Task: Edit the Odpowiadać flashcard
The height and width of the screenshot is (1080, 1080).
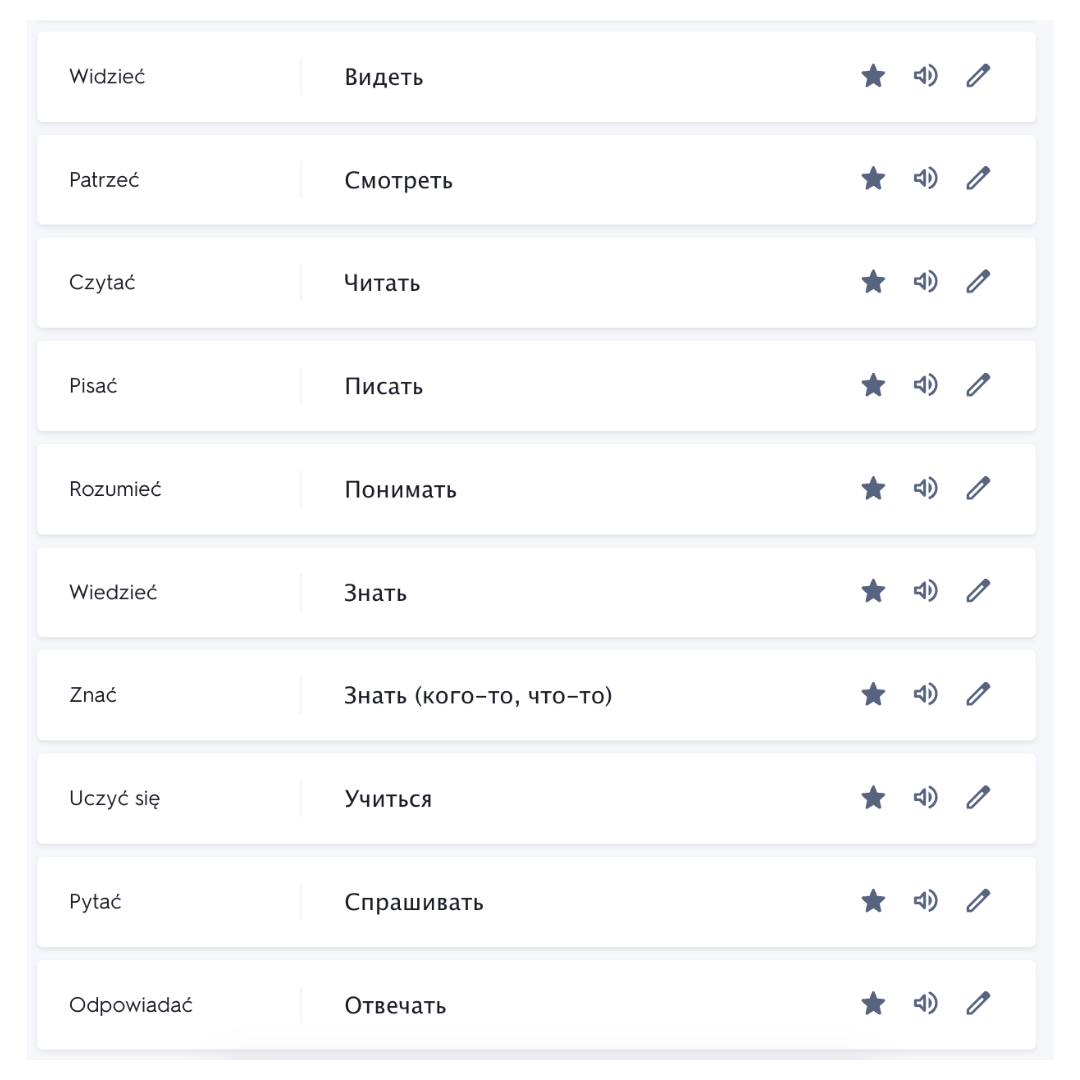Action: [x=978, y=1004]
